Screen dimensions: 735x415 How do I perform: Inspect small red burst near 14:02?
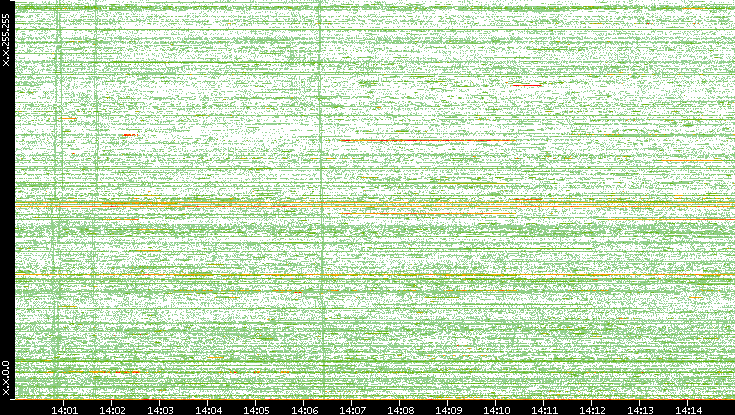point(131,135)
